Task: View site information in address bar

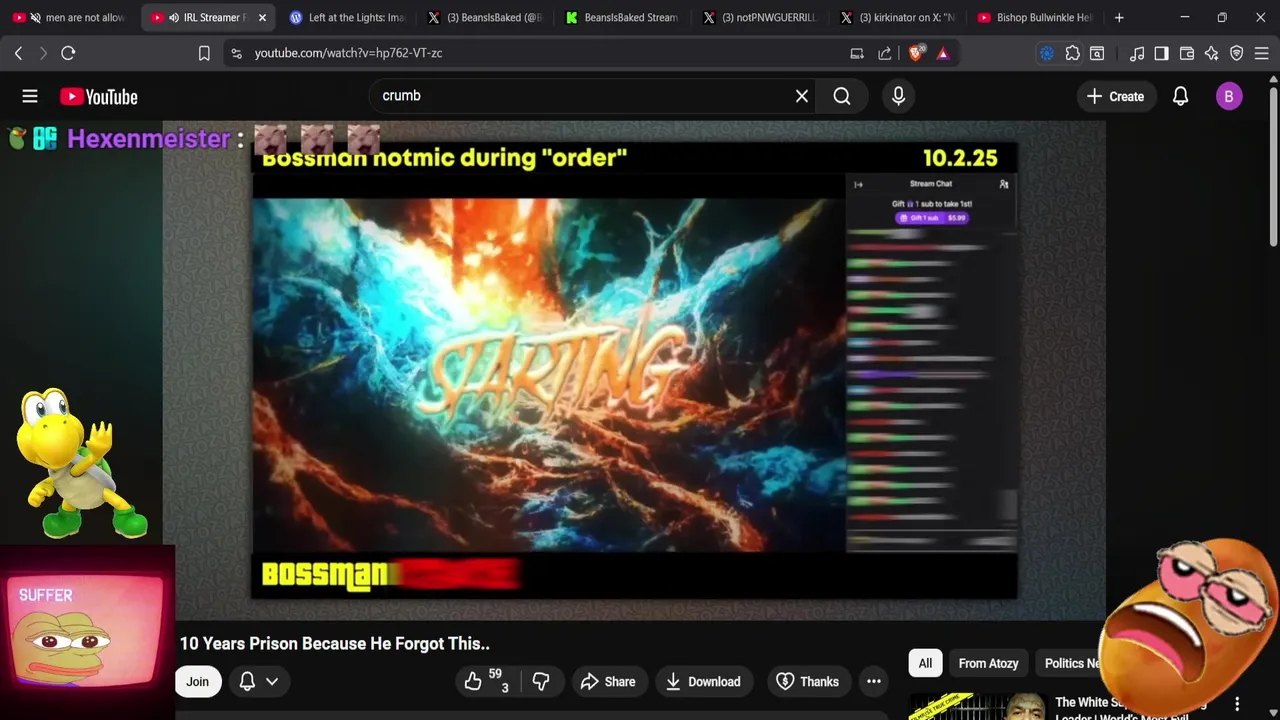Action: coord(236,53)
